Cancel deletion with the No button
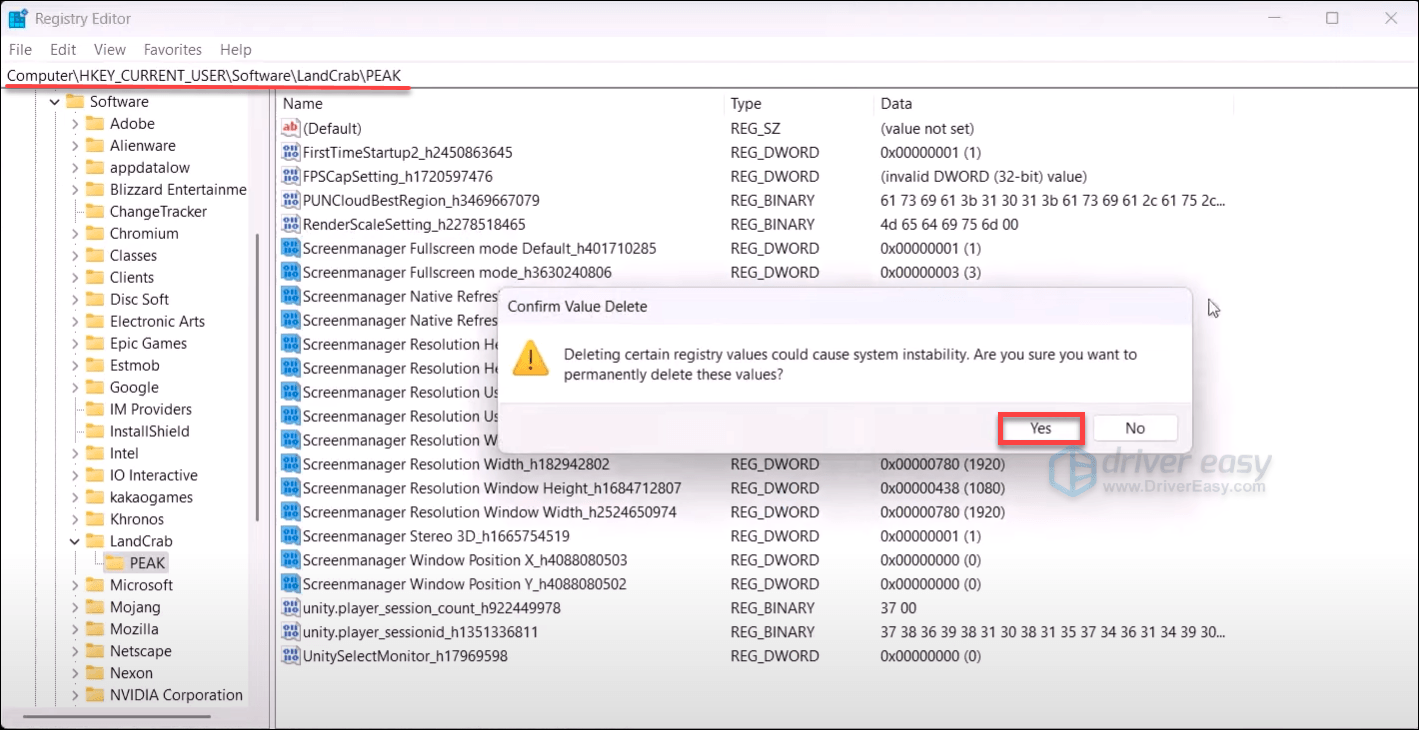 tap(1135, 428)
